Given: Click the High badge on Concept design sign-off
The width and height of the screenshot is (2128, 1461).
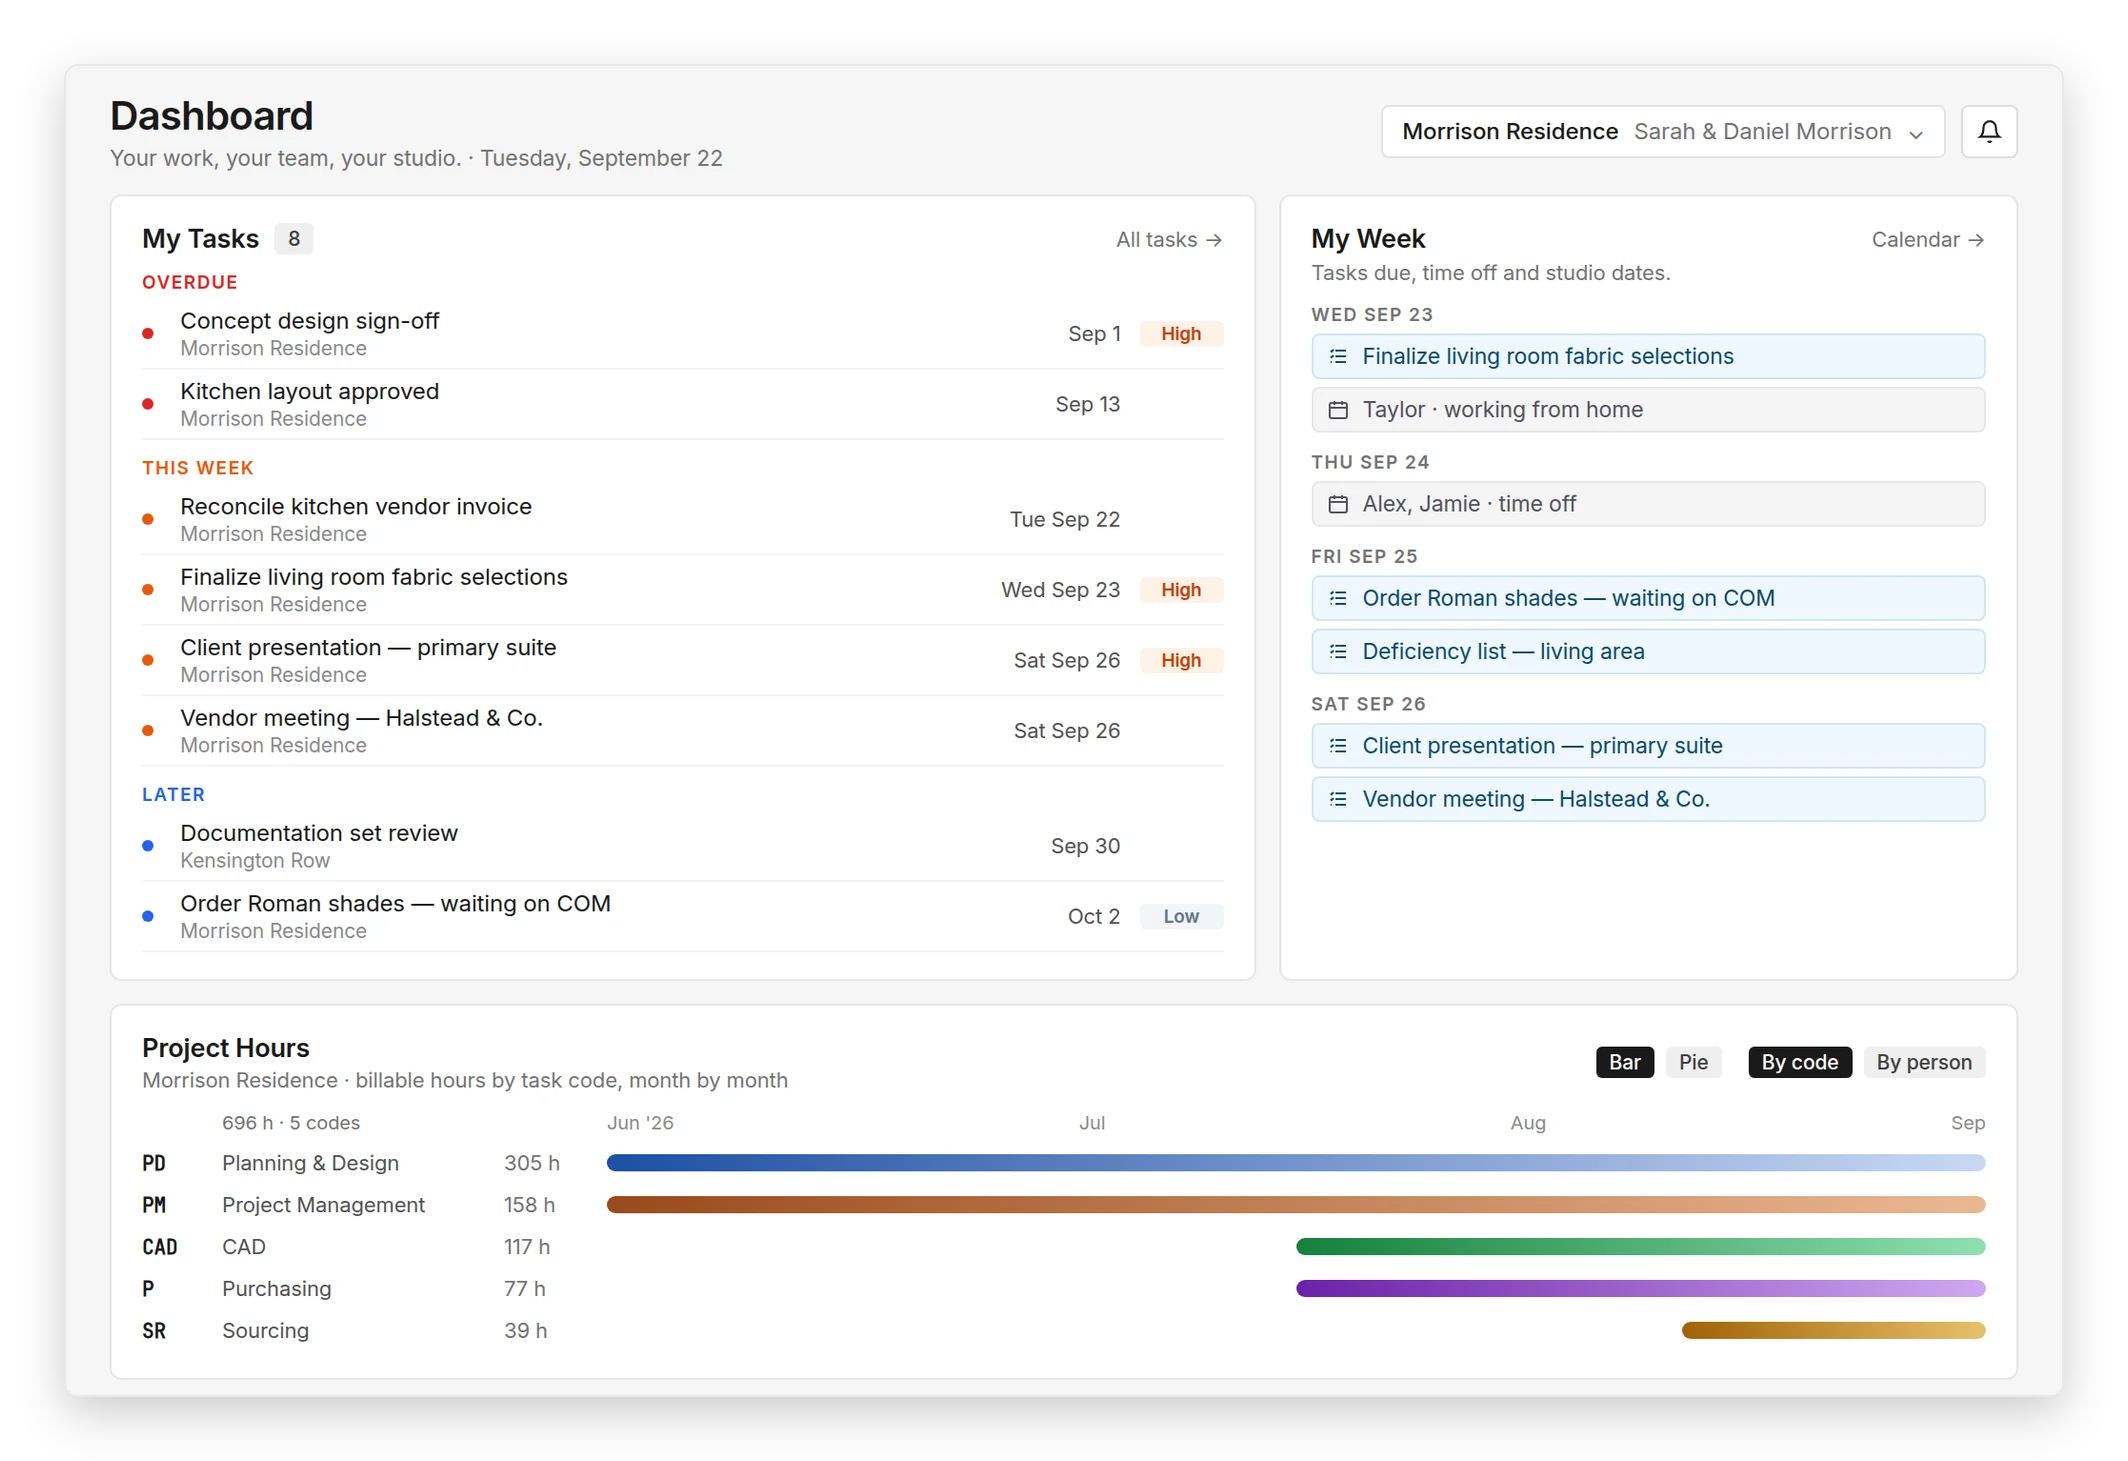Looking at the screenshot, I should click(x=1181, y=334).
